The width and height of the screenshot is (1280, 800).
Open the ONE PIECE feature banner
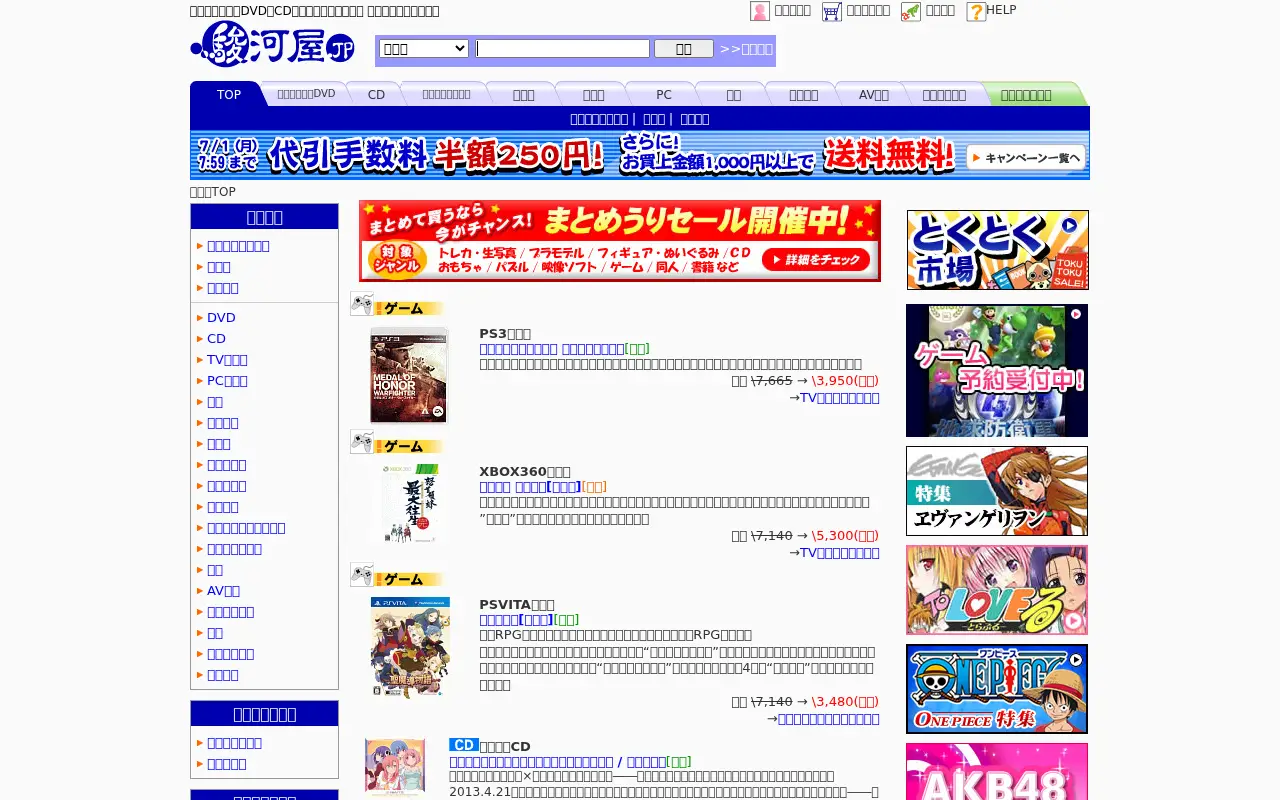tap(997, 689)
